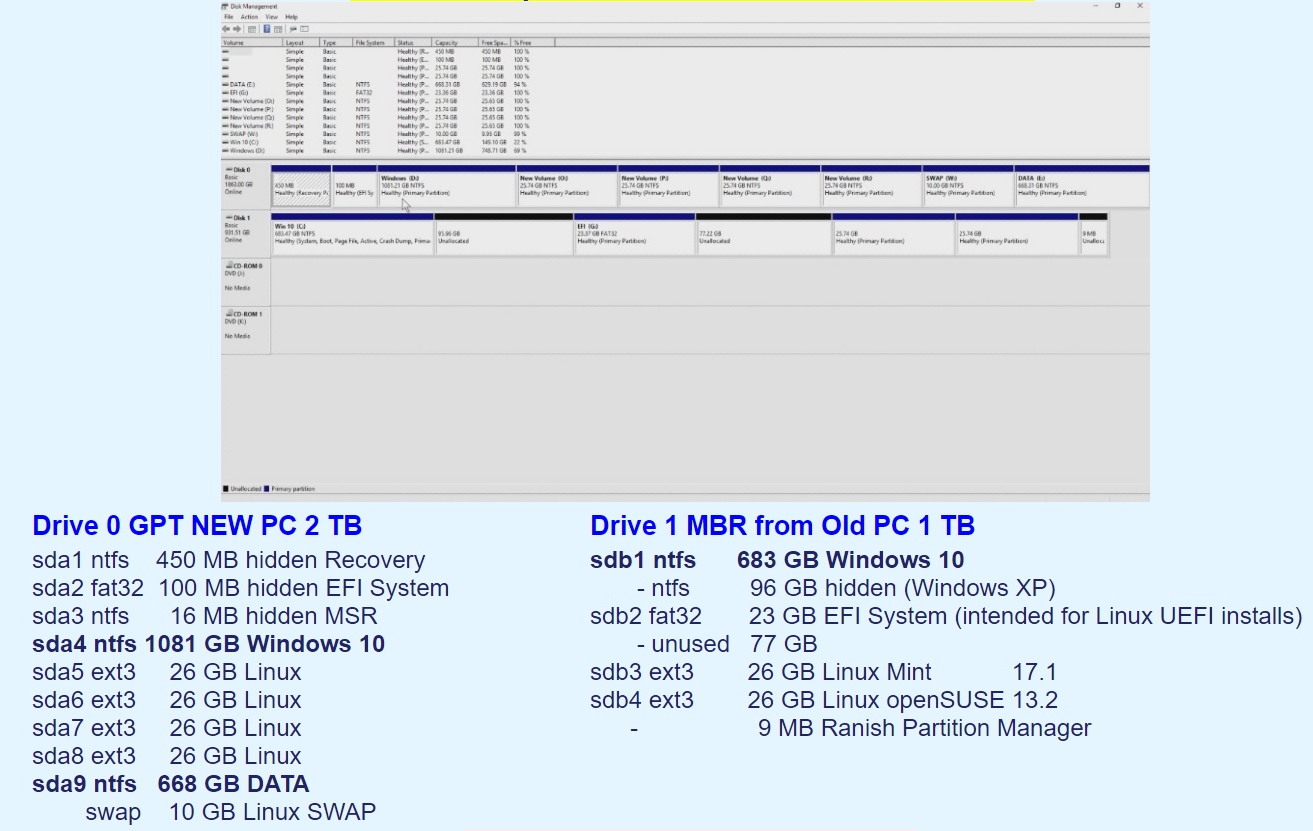Click the CD-ROM 0 drive icon

229,266
